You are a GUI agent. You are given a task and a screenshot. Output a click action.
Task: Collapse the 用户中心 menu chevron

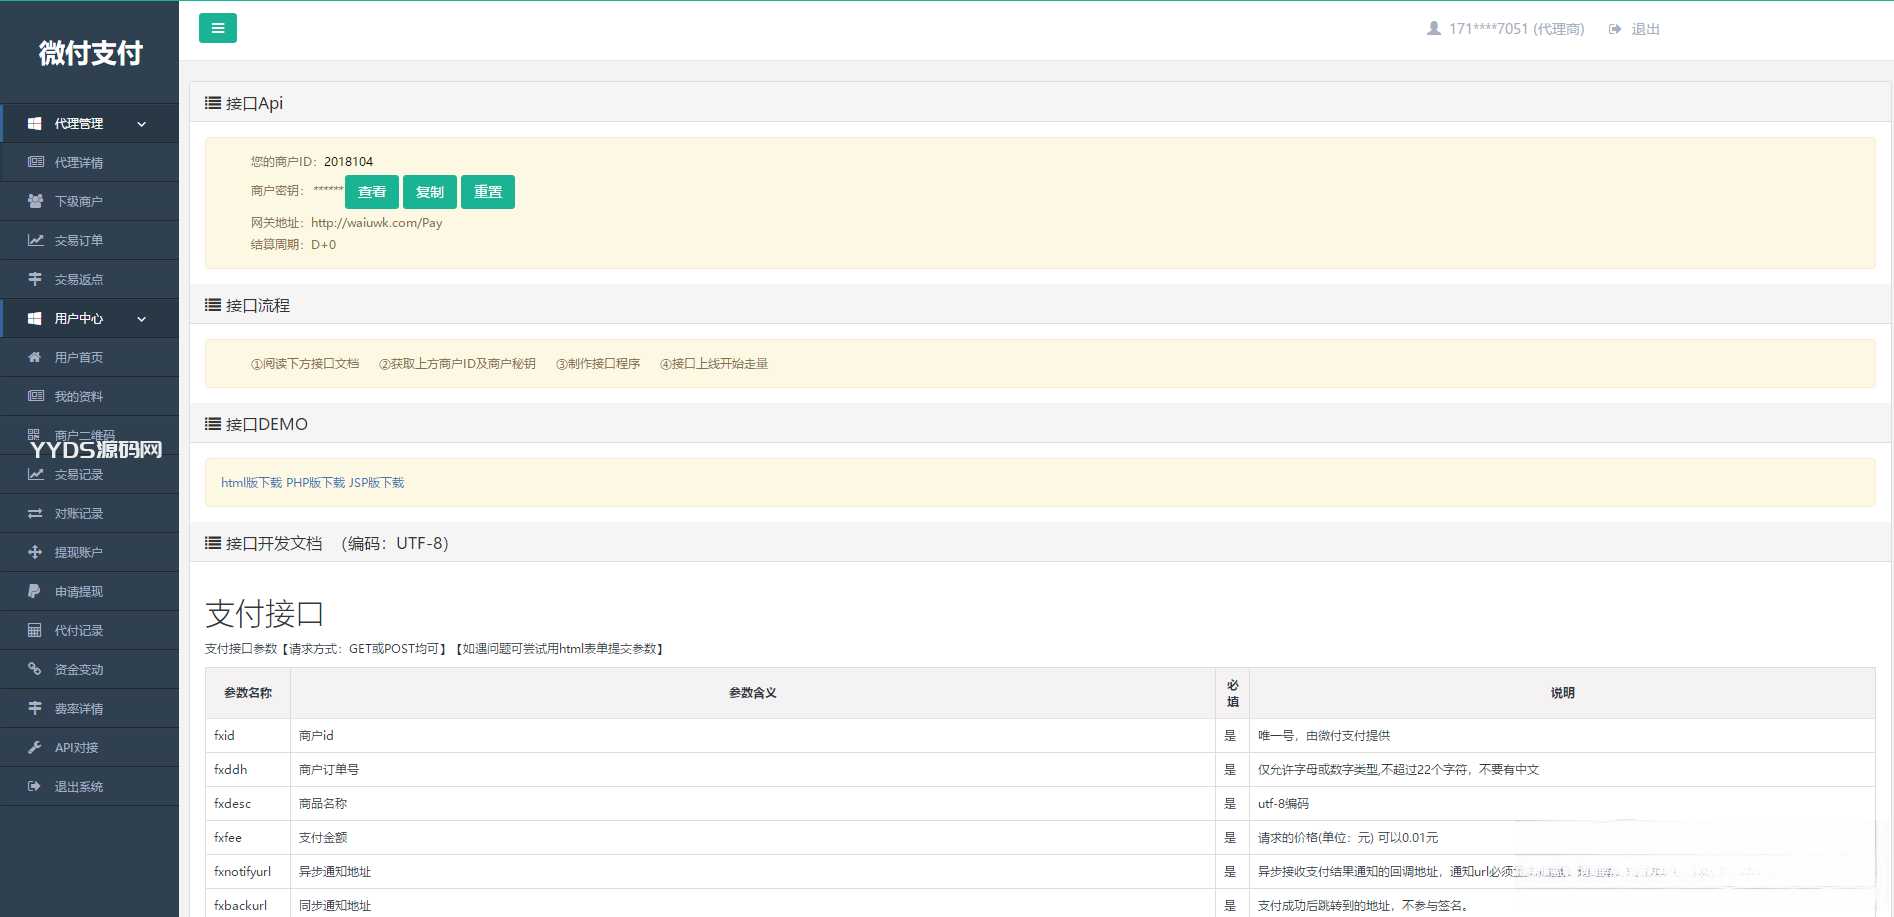coord(142,319)
